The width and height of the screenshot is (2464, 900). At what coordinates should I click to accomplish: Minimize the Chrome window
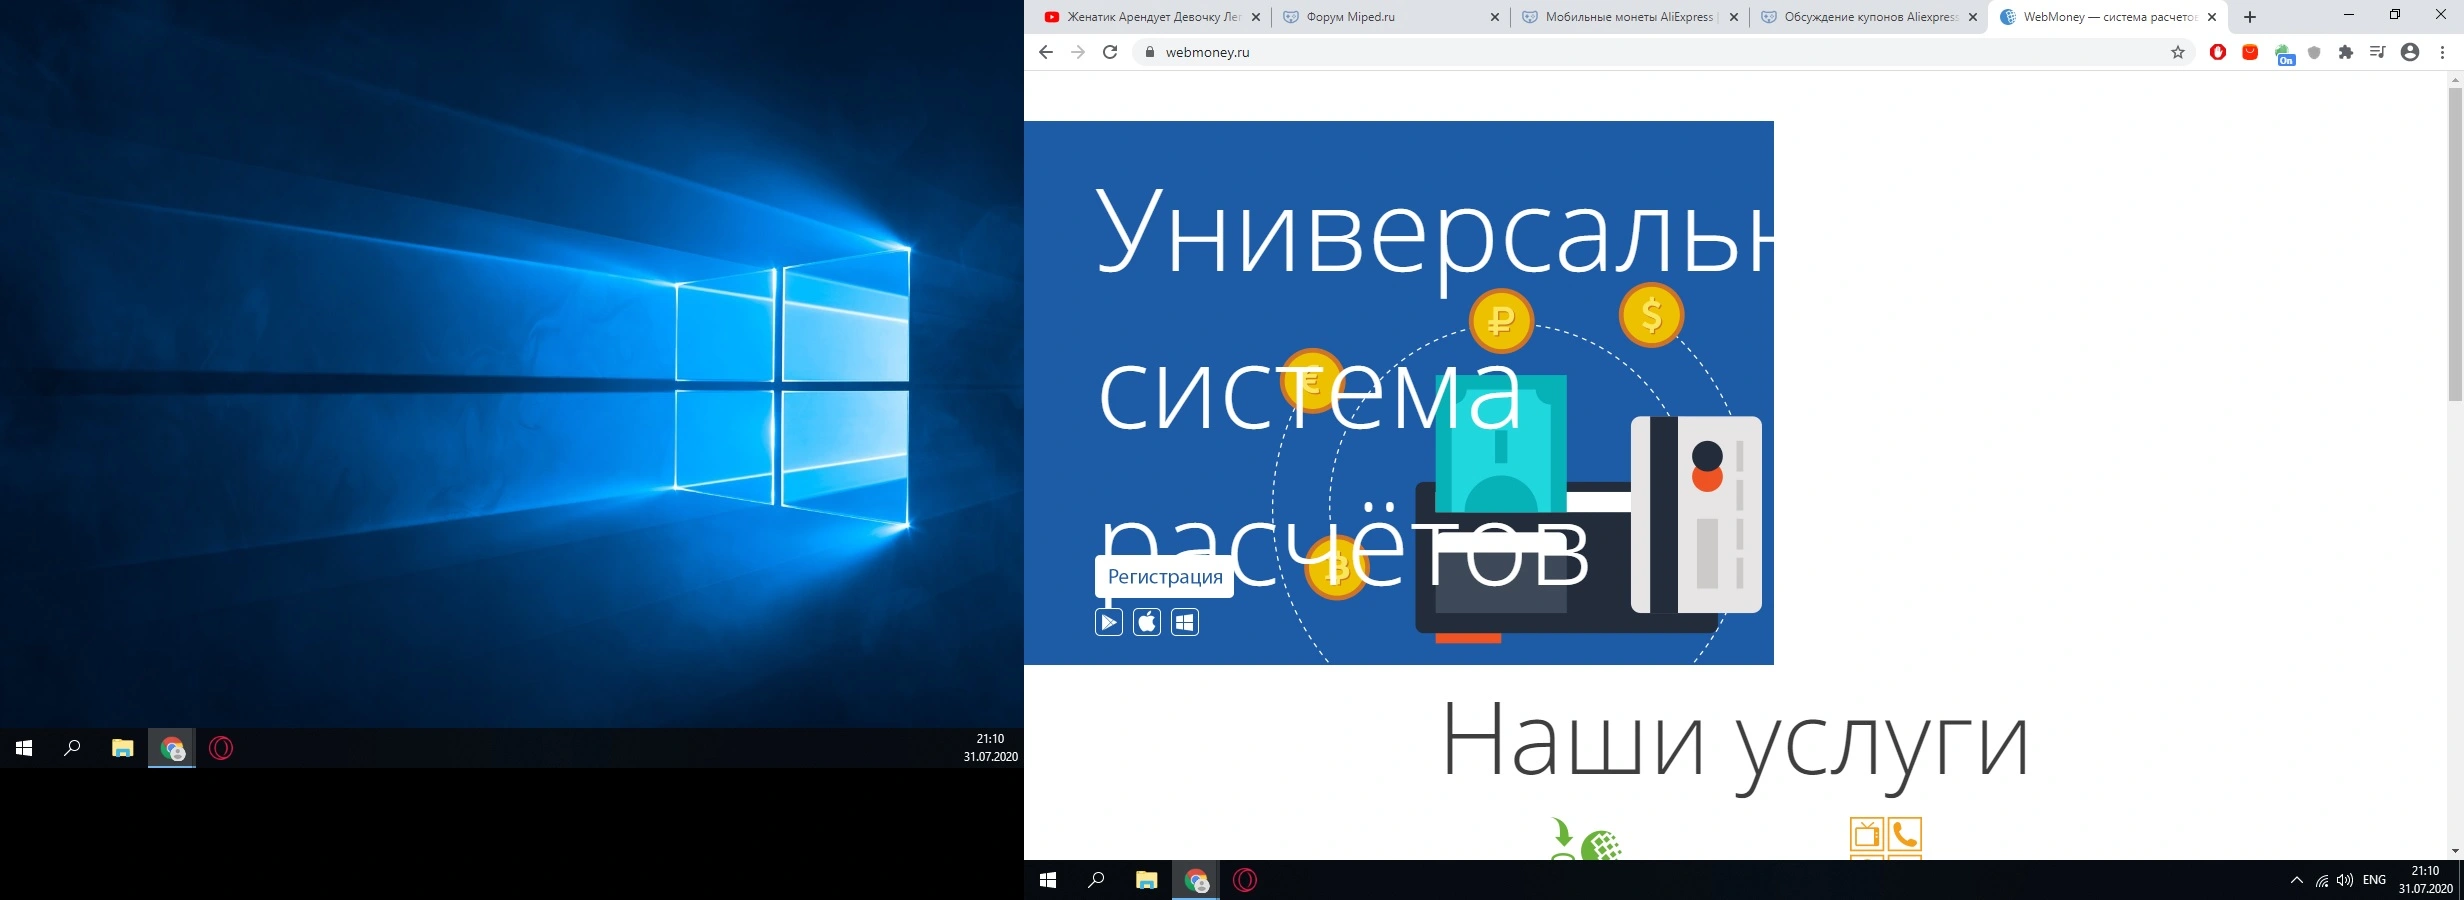click(2349, 15)
